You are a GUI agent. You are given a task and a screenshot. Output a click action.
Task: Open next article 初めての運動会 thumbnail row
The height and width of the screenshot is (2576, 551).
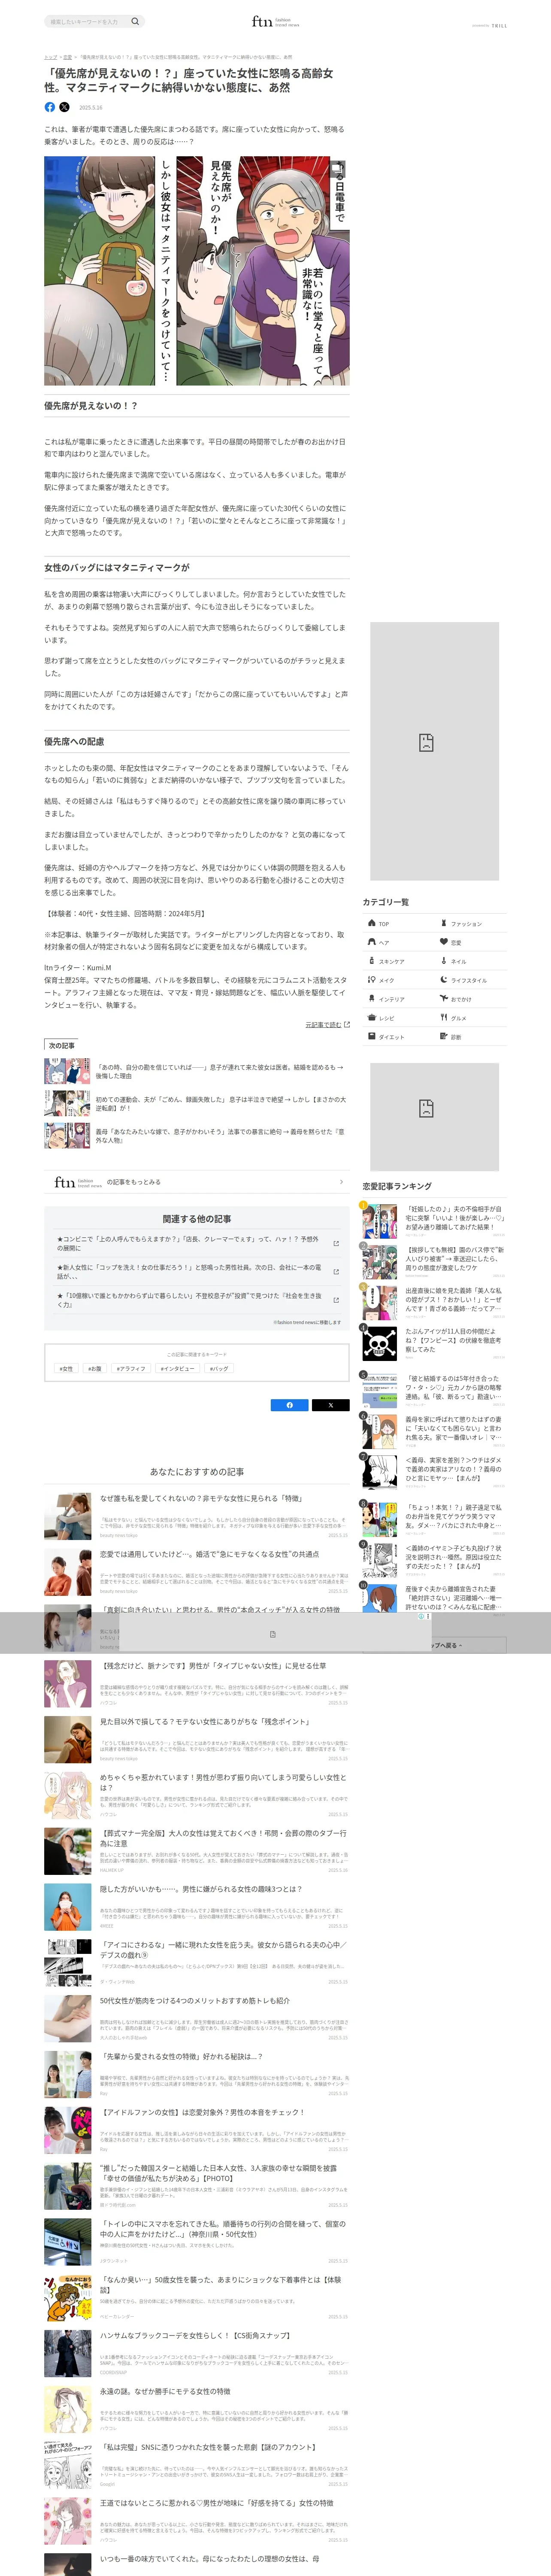pos(197,1103)
